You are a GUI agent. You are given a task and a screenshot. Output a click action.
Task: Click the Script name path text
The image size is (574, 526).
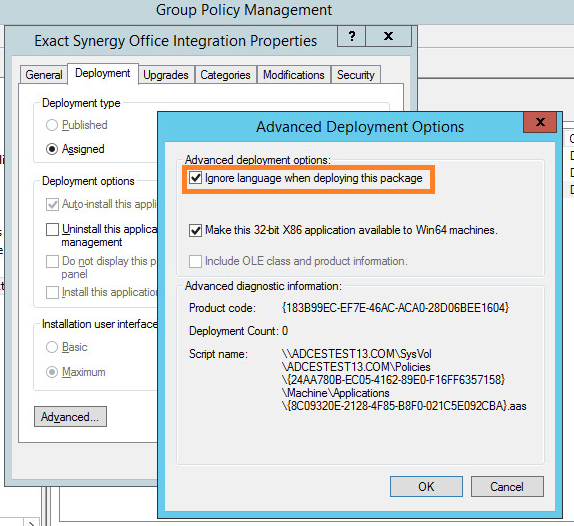pyautogui.click(x=404, y=380)
